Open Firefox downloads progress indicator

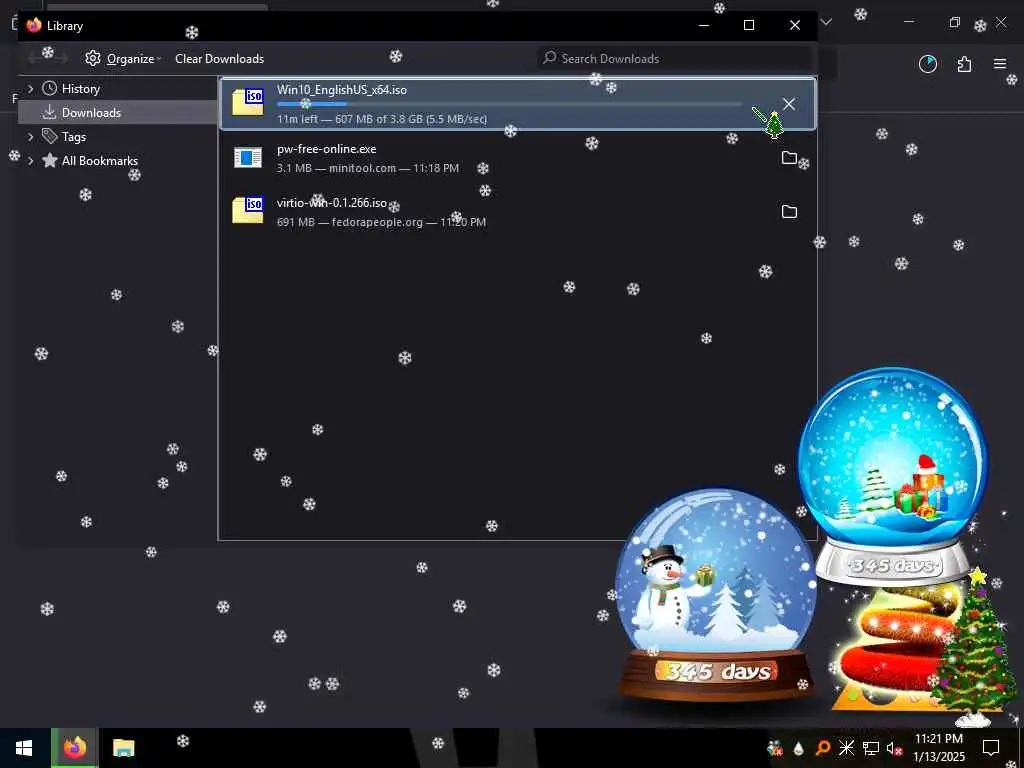click(x=928, y=64)
